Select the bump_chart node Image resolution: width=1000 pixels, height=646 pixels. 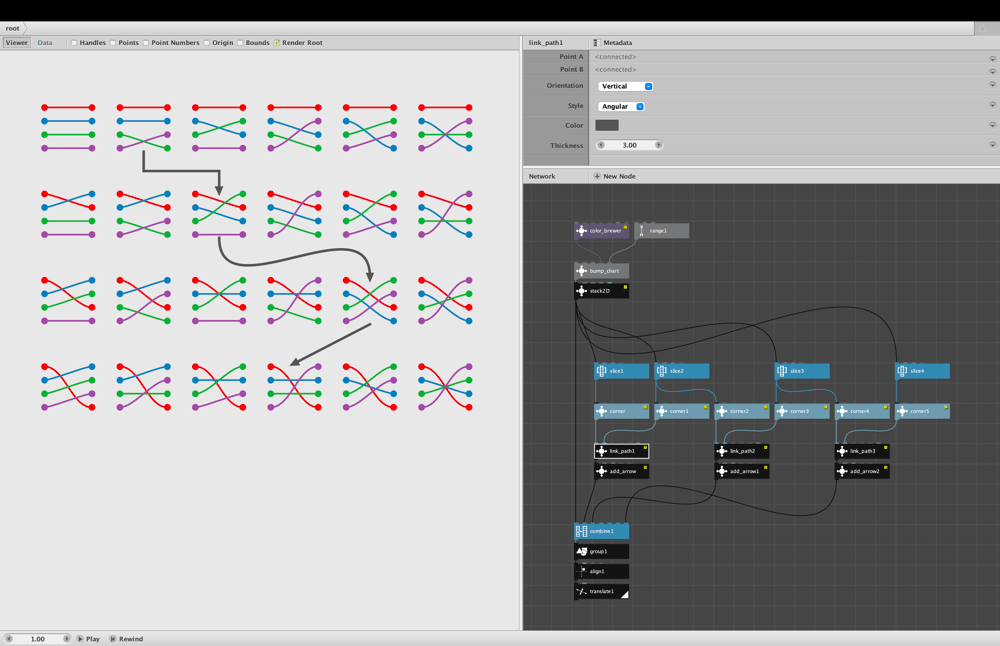(x=601, y=271)
